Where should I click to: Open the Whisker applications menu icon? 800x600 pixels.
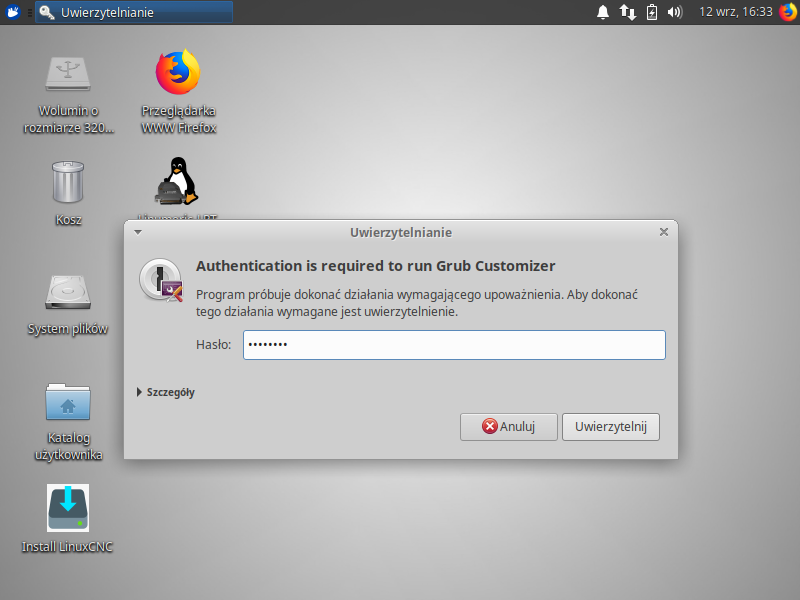pyautogui.click(x=14, y=12)
